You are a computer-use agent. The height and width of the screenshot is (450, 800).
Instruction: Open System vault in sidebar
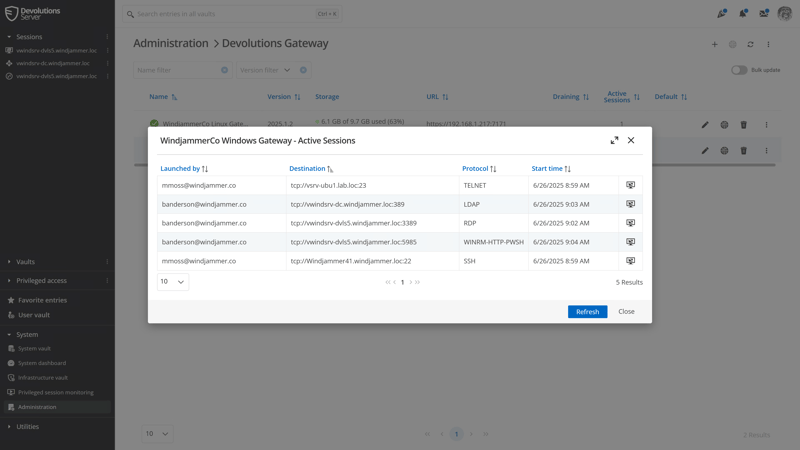click(x=34, y=348)
